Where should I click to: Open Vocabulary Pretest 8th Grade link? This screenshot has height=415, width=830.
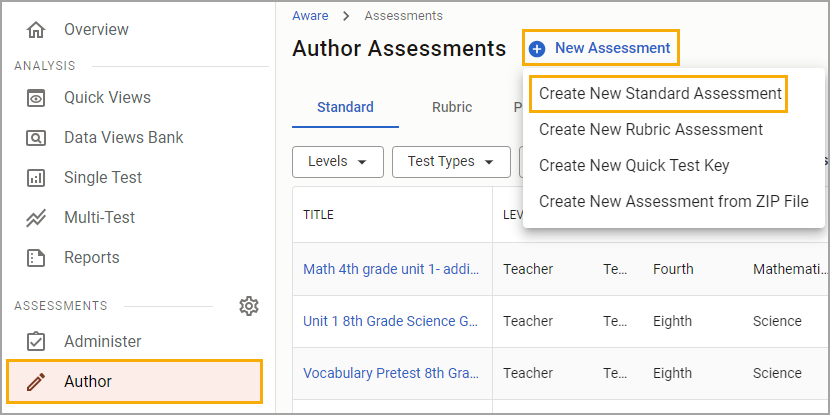[x=391, y=373]
